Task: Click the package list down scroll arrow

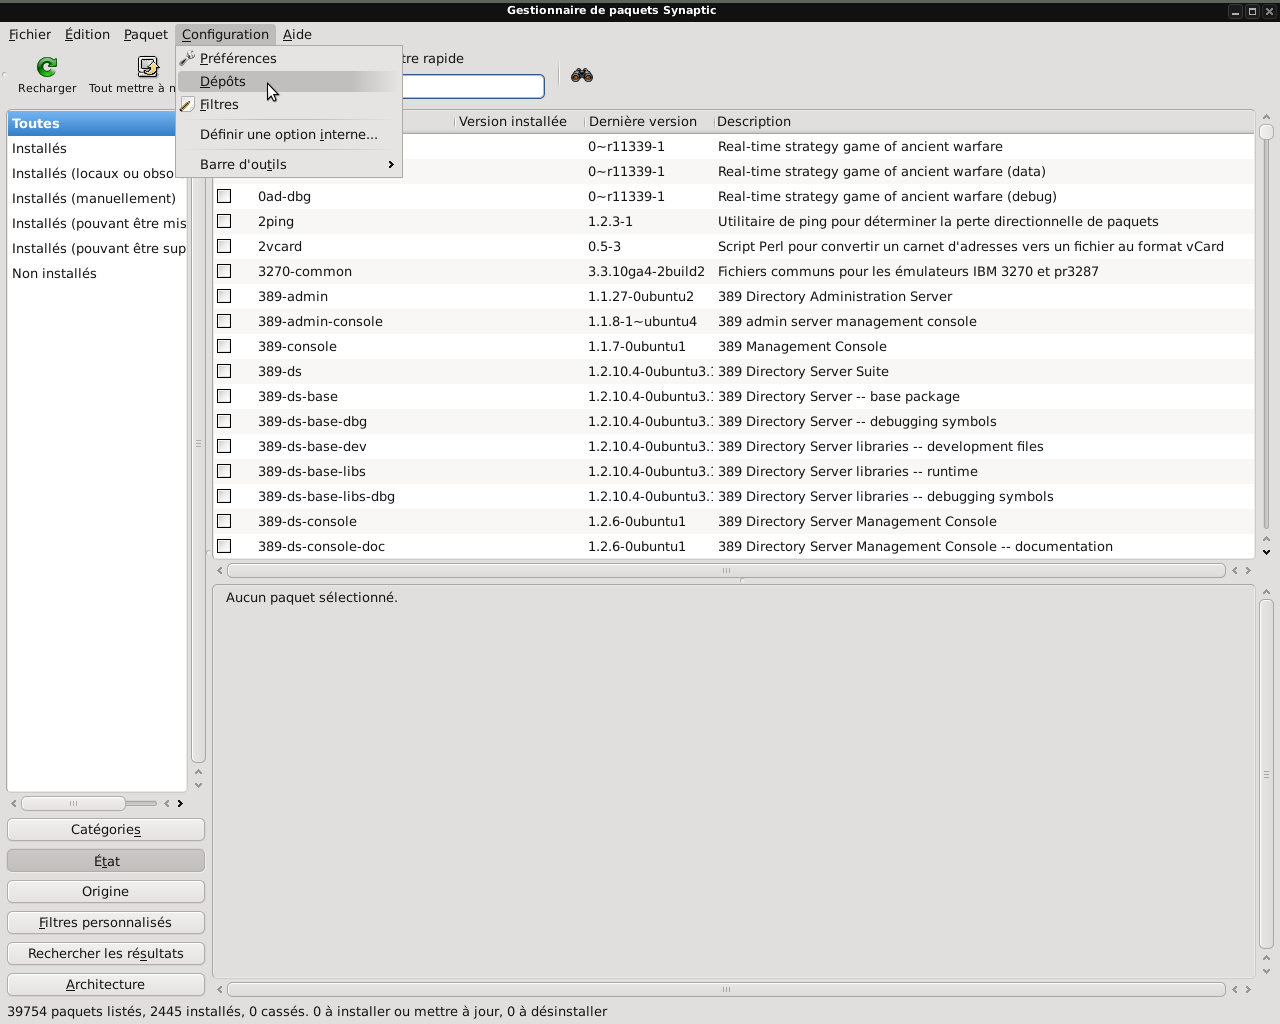Action: (1266, 552)
